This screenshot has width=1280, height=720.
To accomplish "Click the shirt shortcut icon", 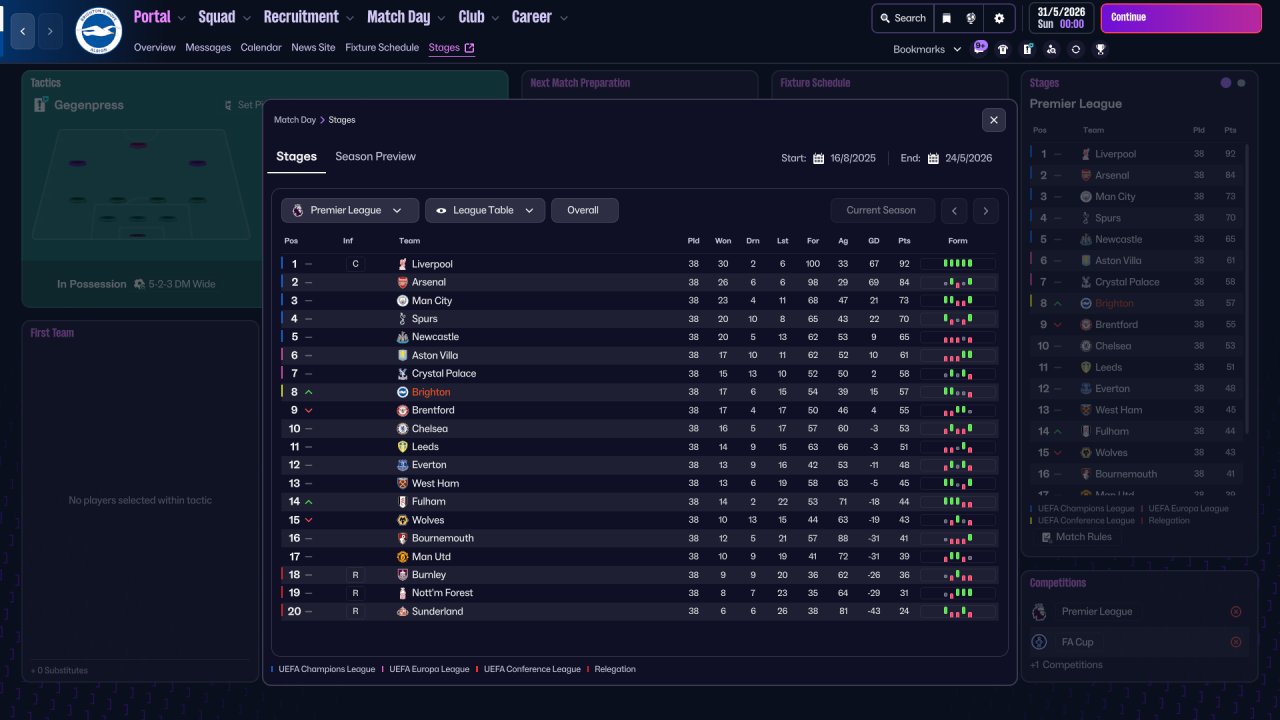I will pos(1003,49).
